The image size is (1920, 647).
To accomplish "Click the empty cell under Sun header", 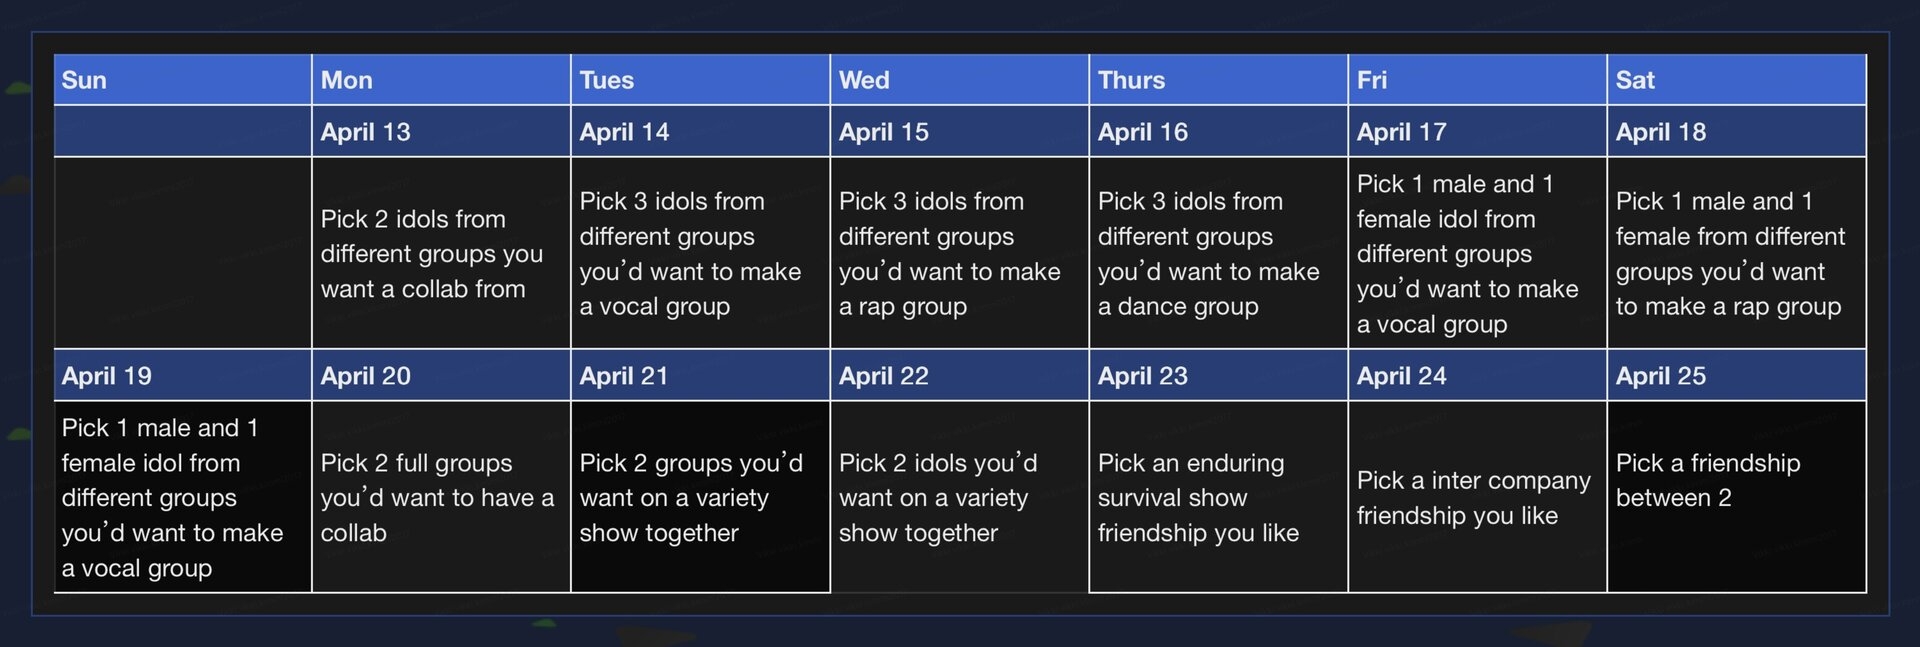I will pos(182,253).
